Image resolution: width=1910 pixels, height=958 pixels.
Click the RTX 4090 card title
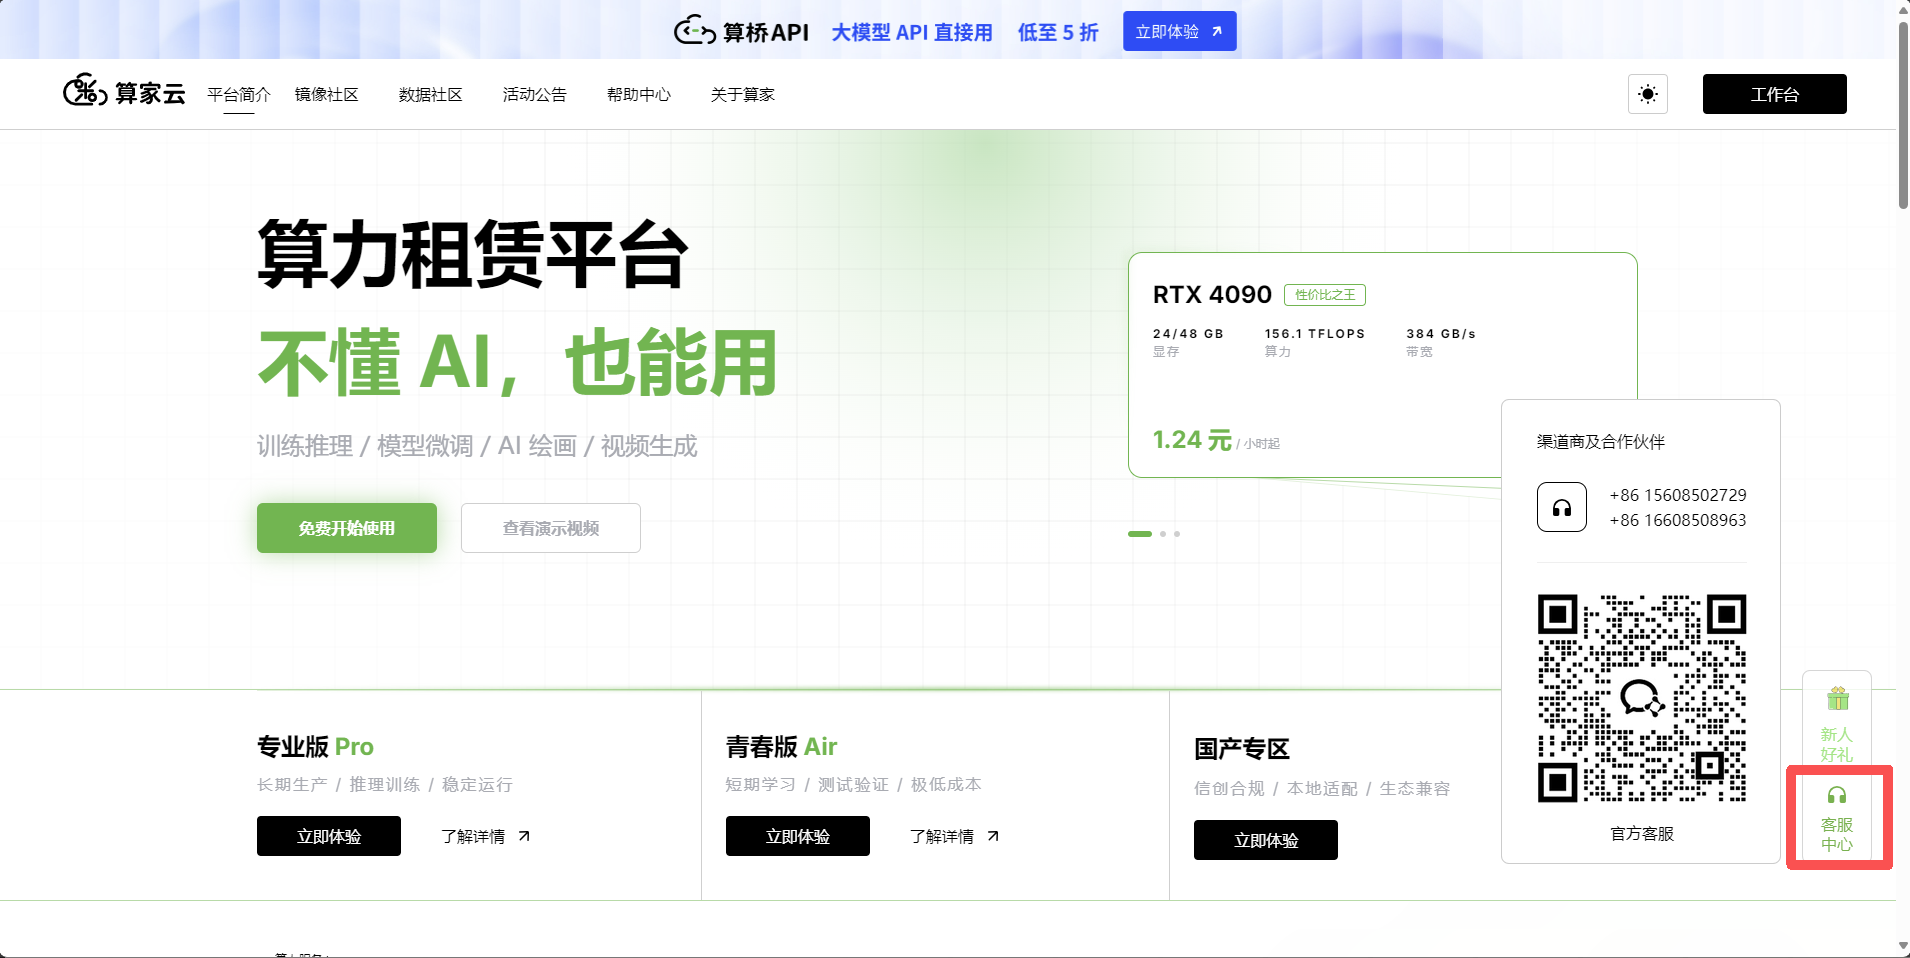pyautogui.click(x=1212, y=294)
